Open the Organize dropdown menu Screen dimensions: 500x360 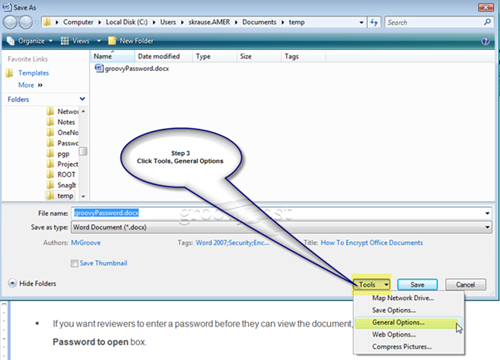(x=36, y=41)
